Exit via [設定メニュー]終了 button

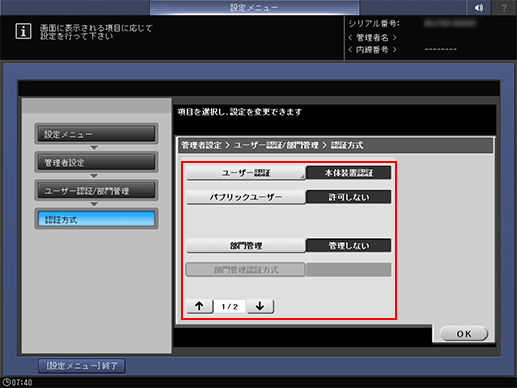coord(82,366)
